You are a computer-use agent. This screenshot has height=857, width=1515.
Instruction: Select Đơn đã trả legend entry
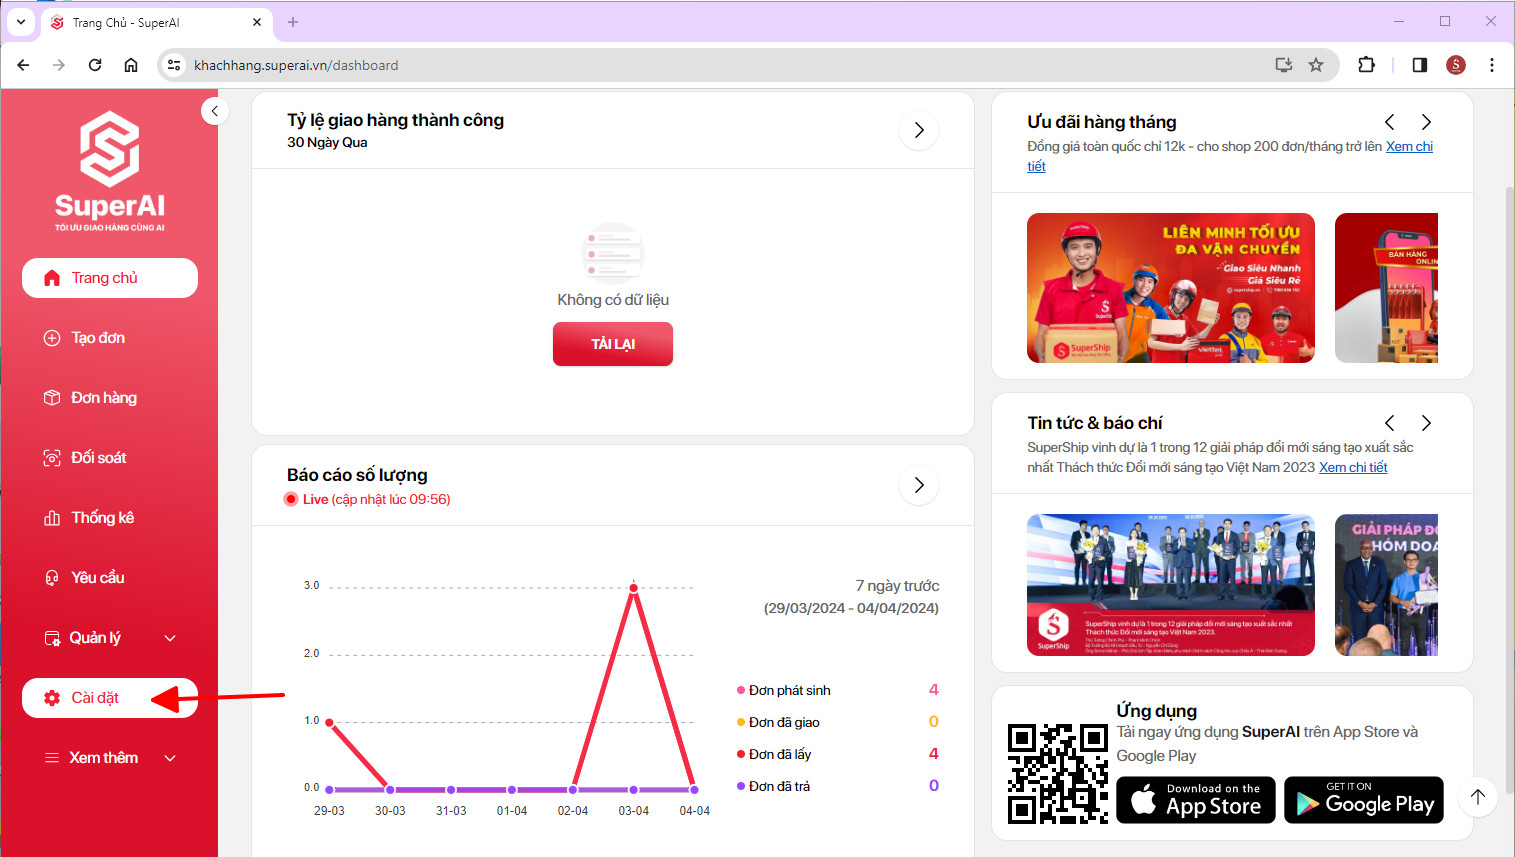[x=774, y=786]
